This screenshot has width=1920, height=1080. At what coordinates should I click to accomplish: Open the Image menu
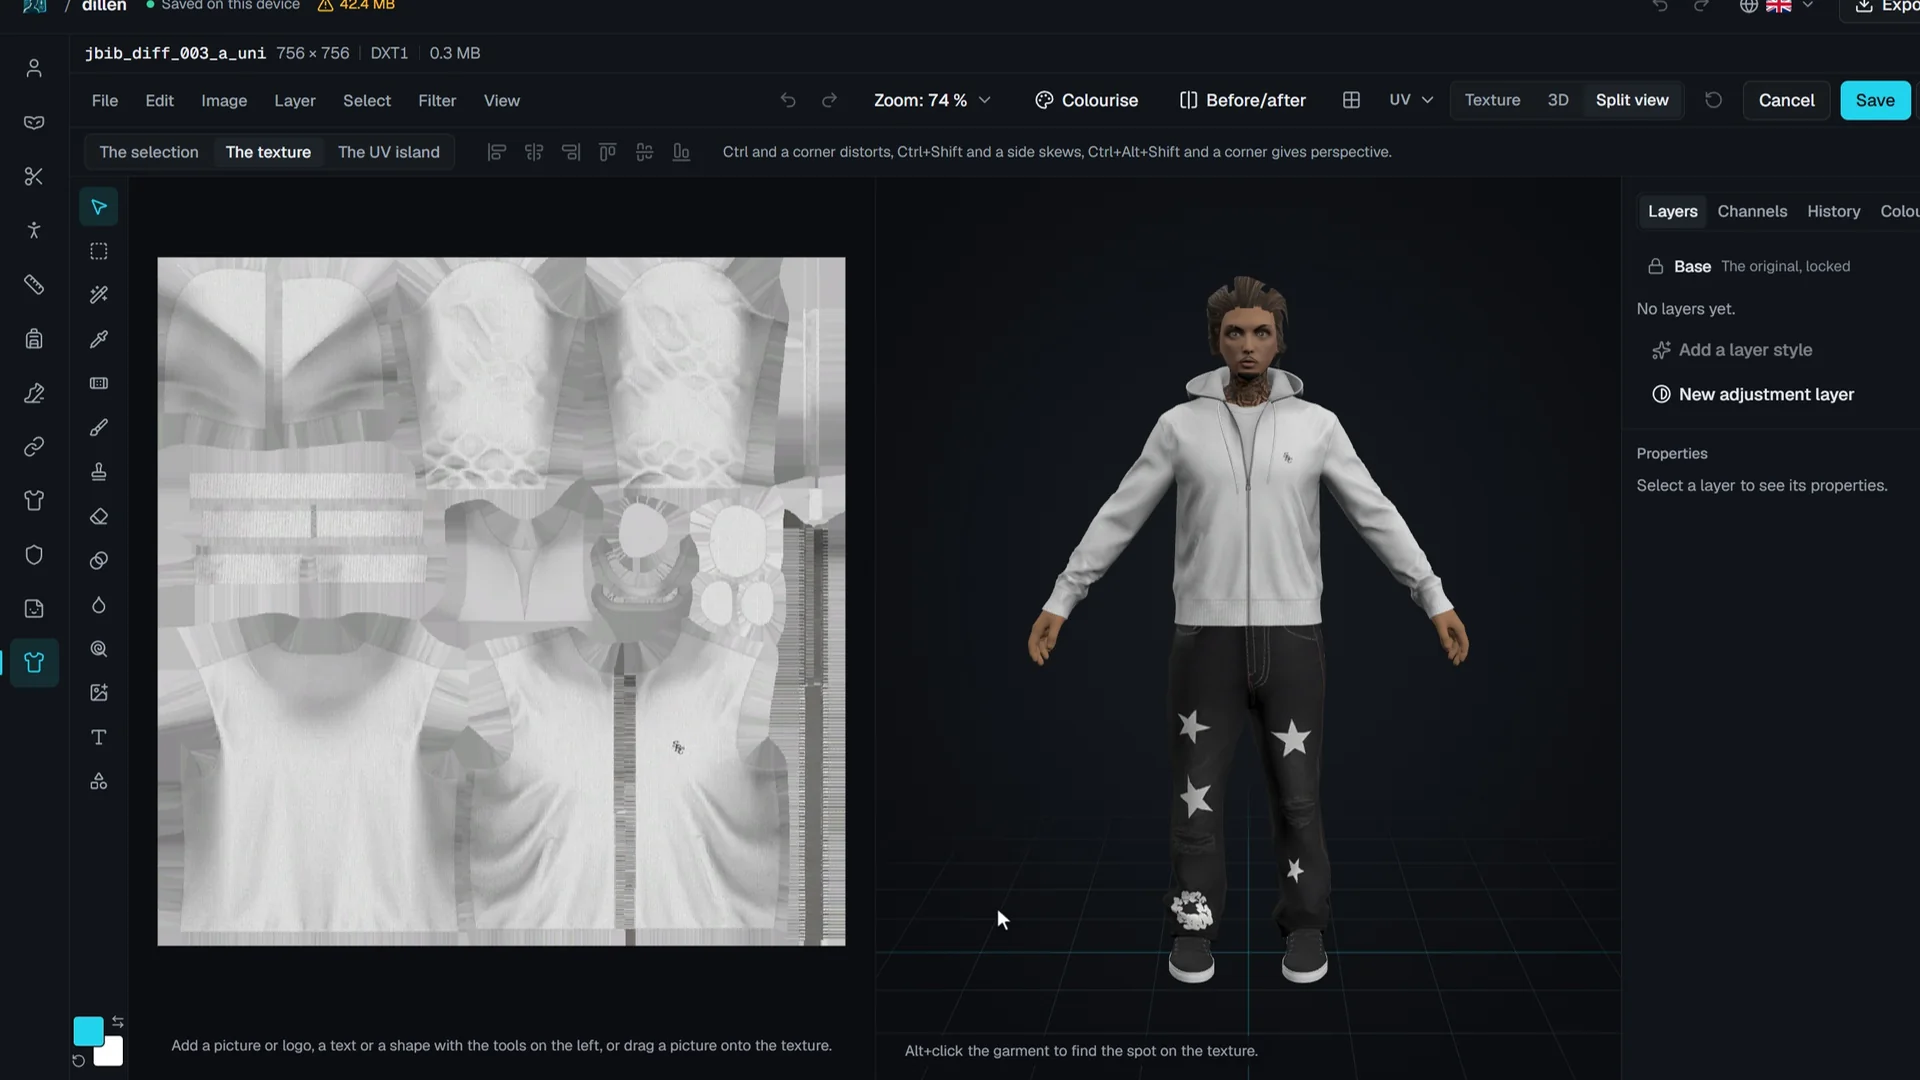[x=224, y=101]
